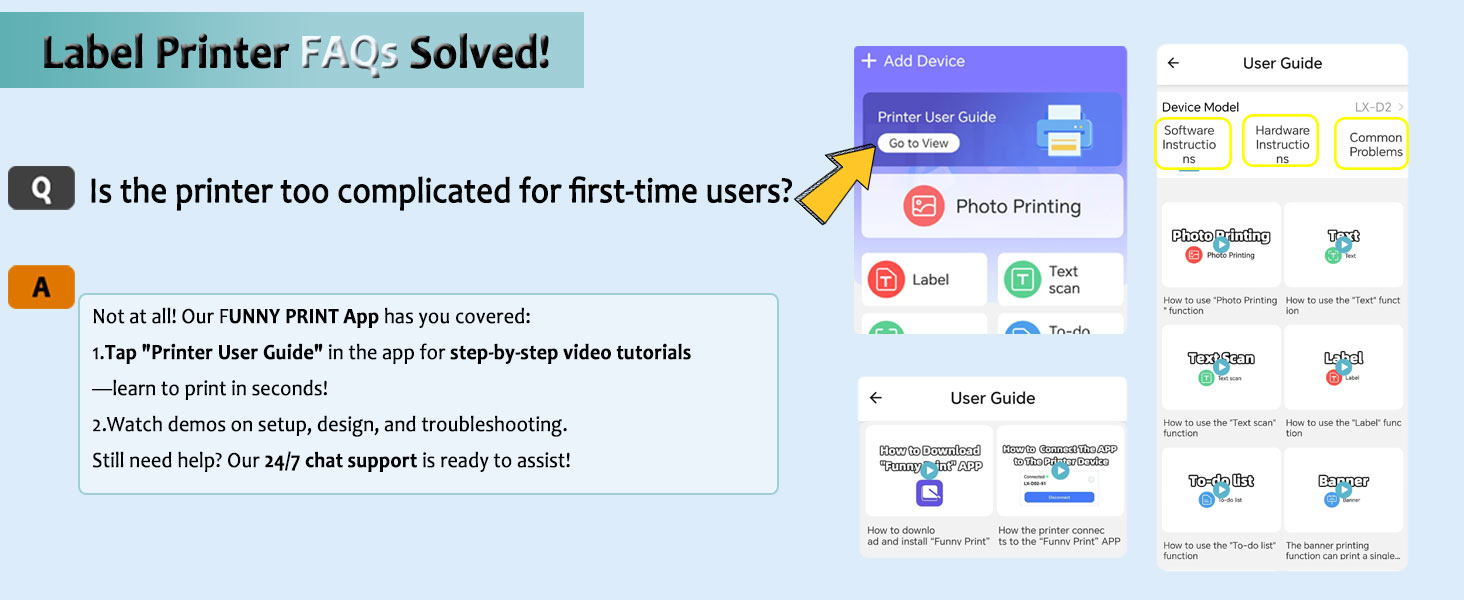Play the Text Scan tutorial video

coord(1220,366)
